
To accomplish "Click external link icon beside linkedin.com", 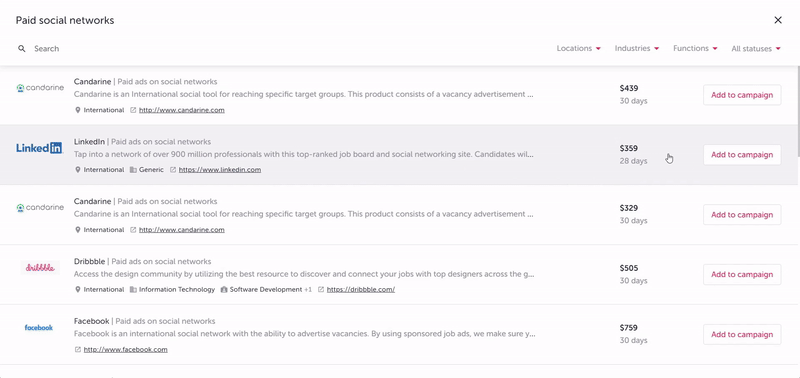I will (x=173, y=170).
